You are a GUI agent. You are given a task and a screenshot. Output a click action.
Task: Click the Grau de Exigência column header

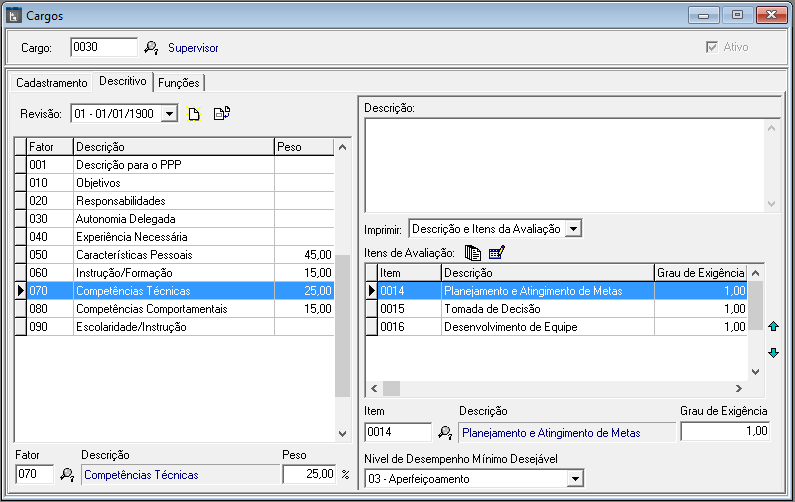click(x=701, y=273)
